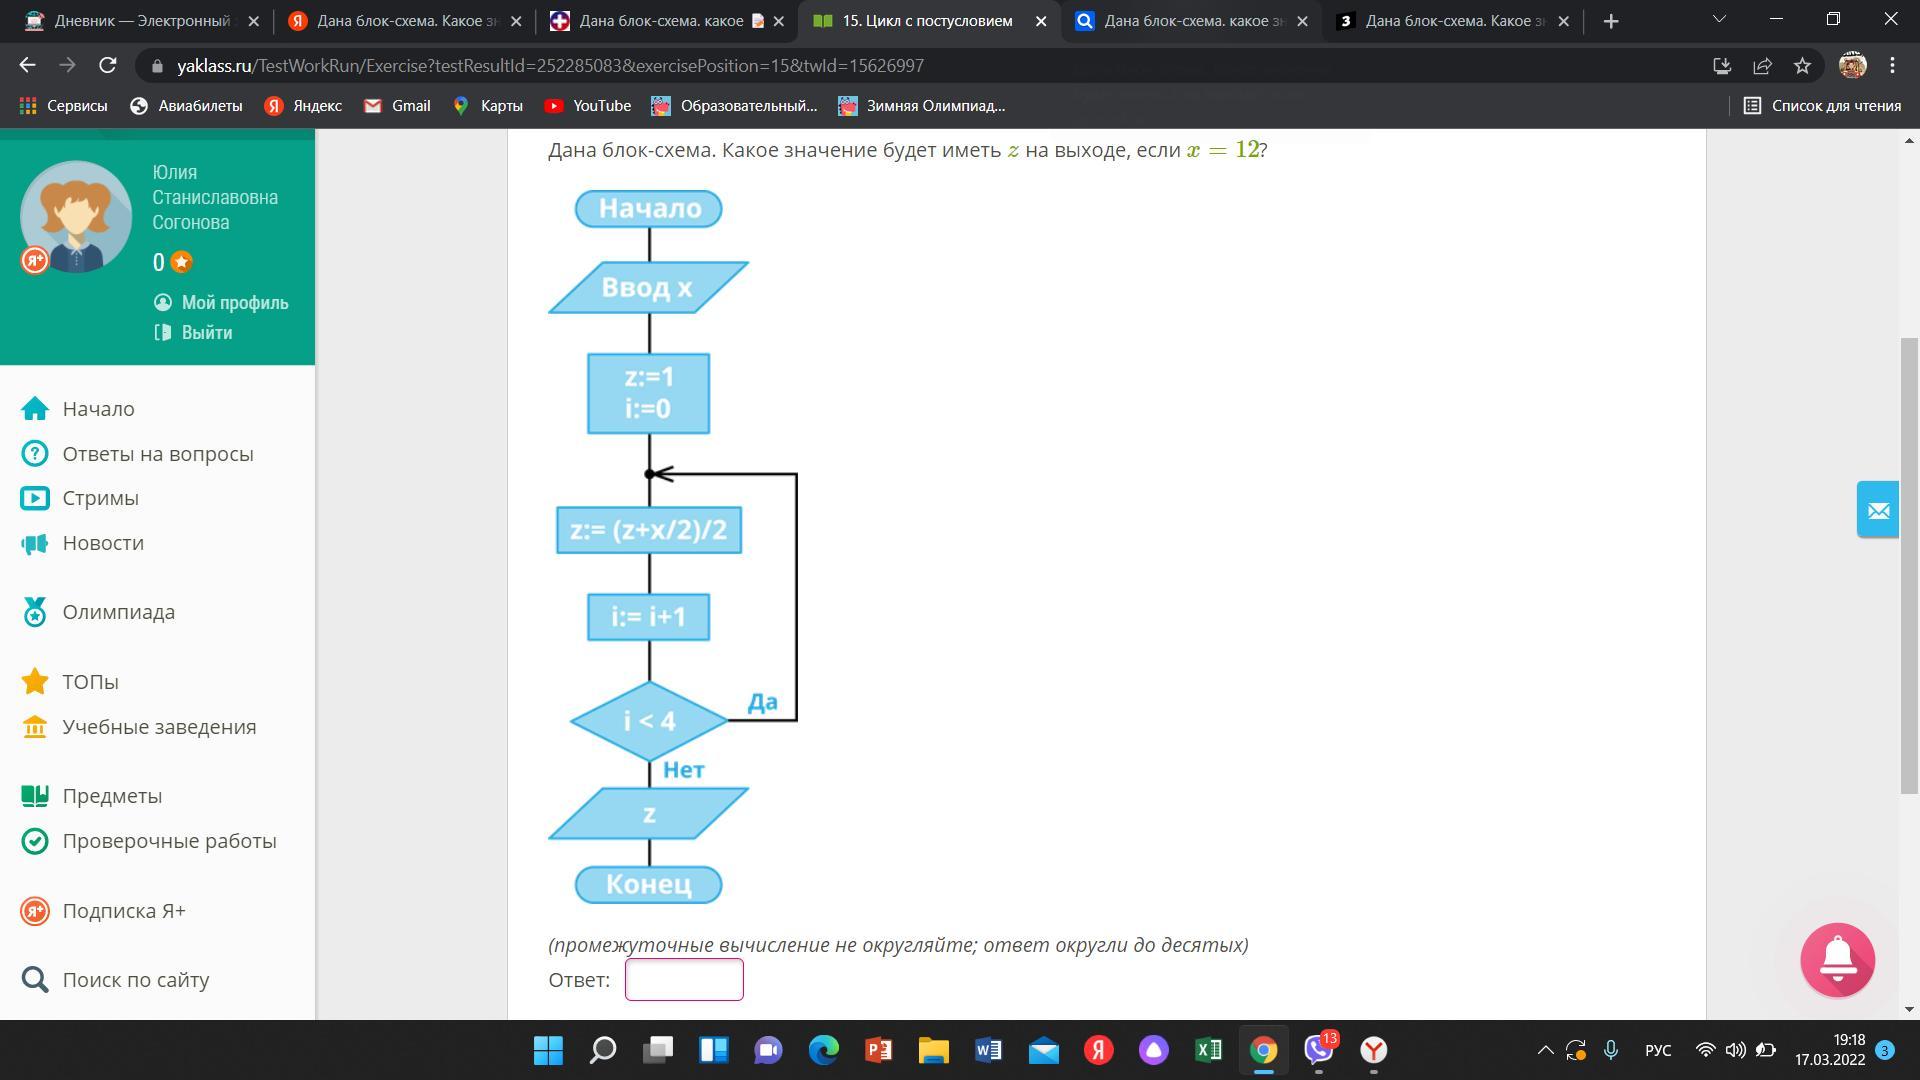This screenshot has width=1920, height=1080.
Task: Click Выйти to log out
Action: click(x=206, y=333)
